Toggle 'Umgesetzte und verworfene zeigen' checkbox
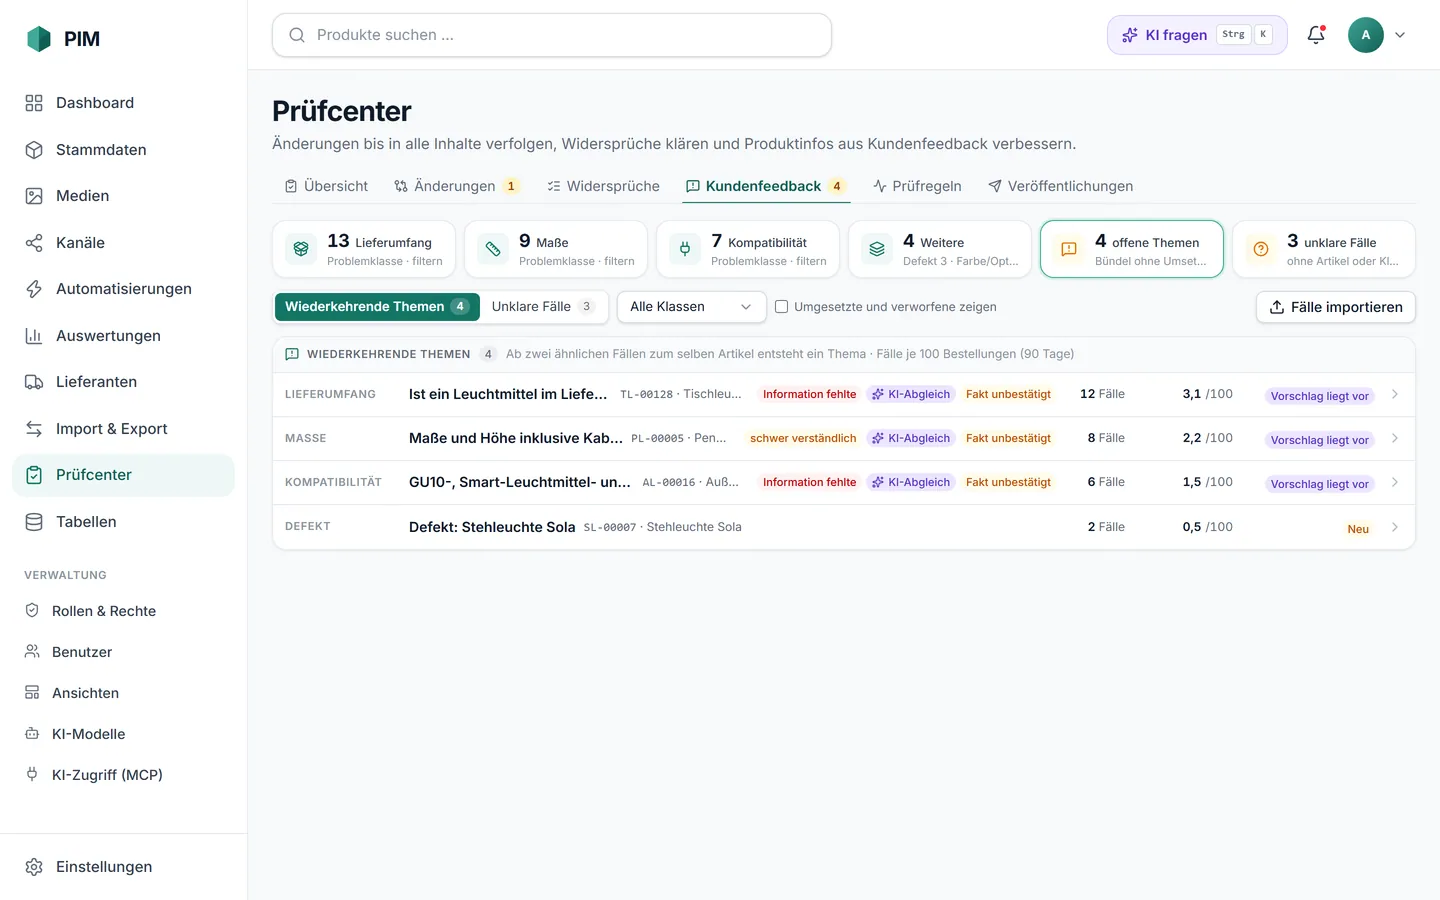This screenshot has width=1440, height=900. [782, 307]
